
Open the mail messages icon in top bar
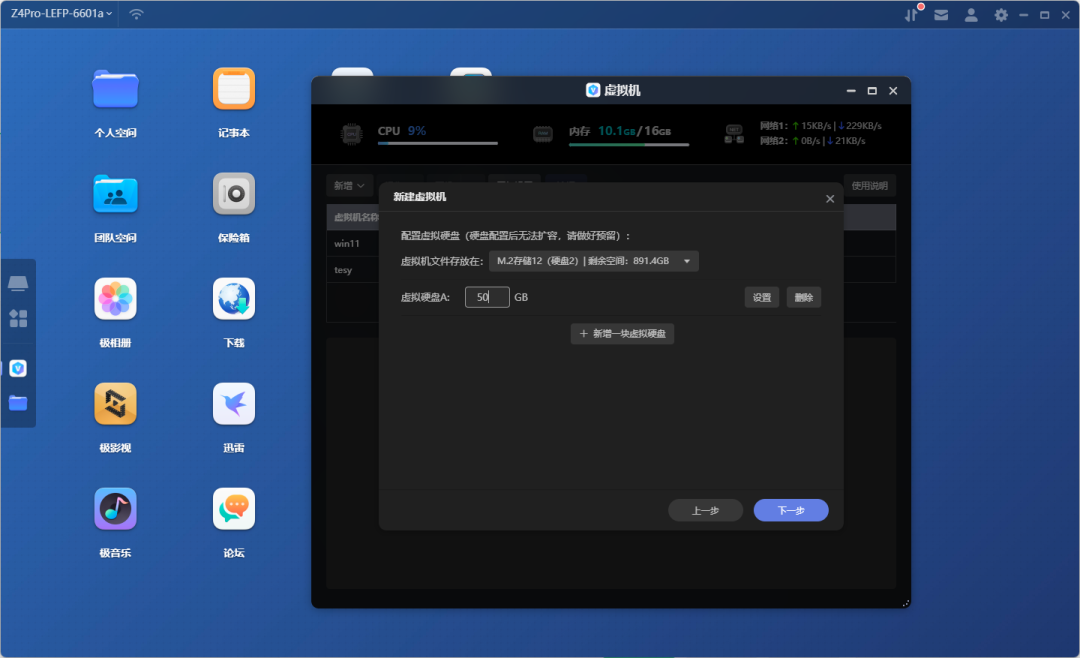[x=941, y=14]
